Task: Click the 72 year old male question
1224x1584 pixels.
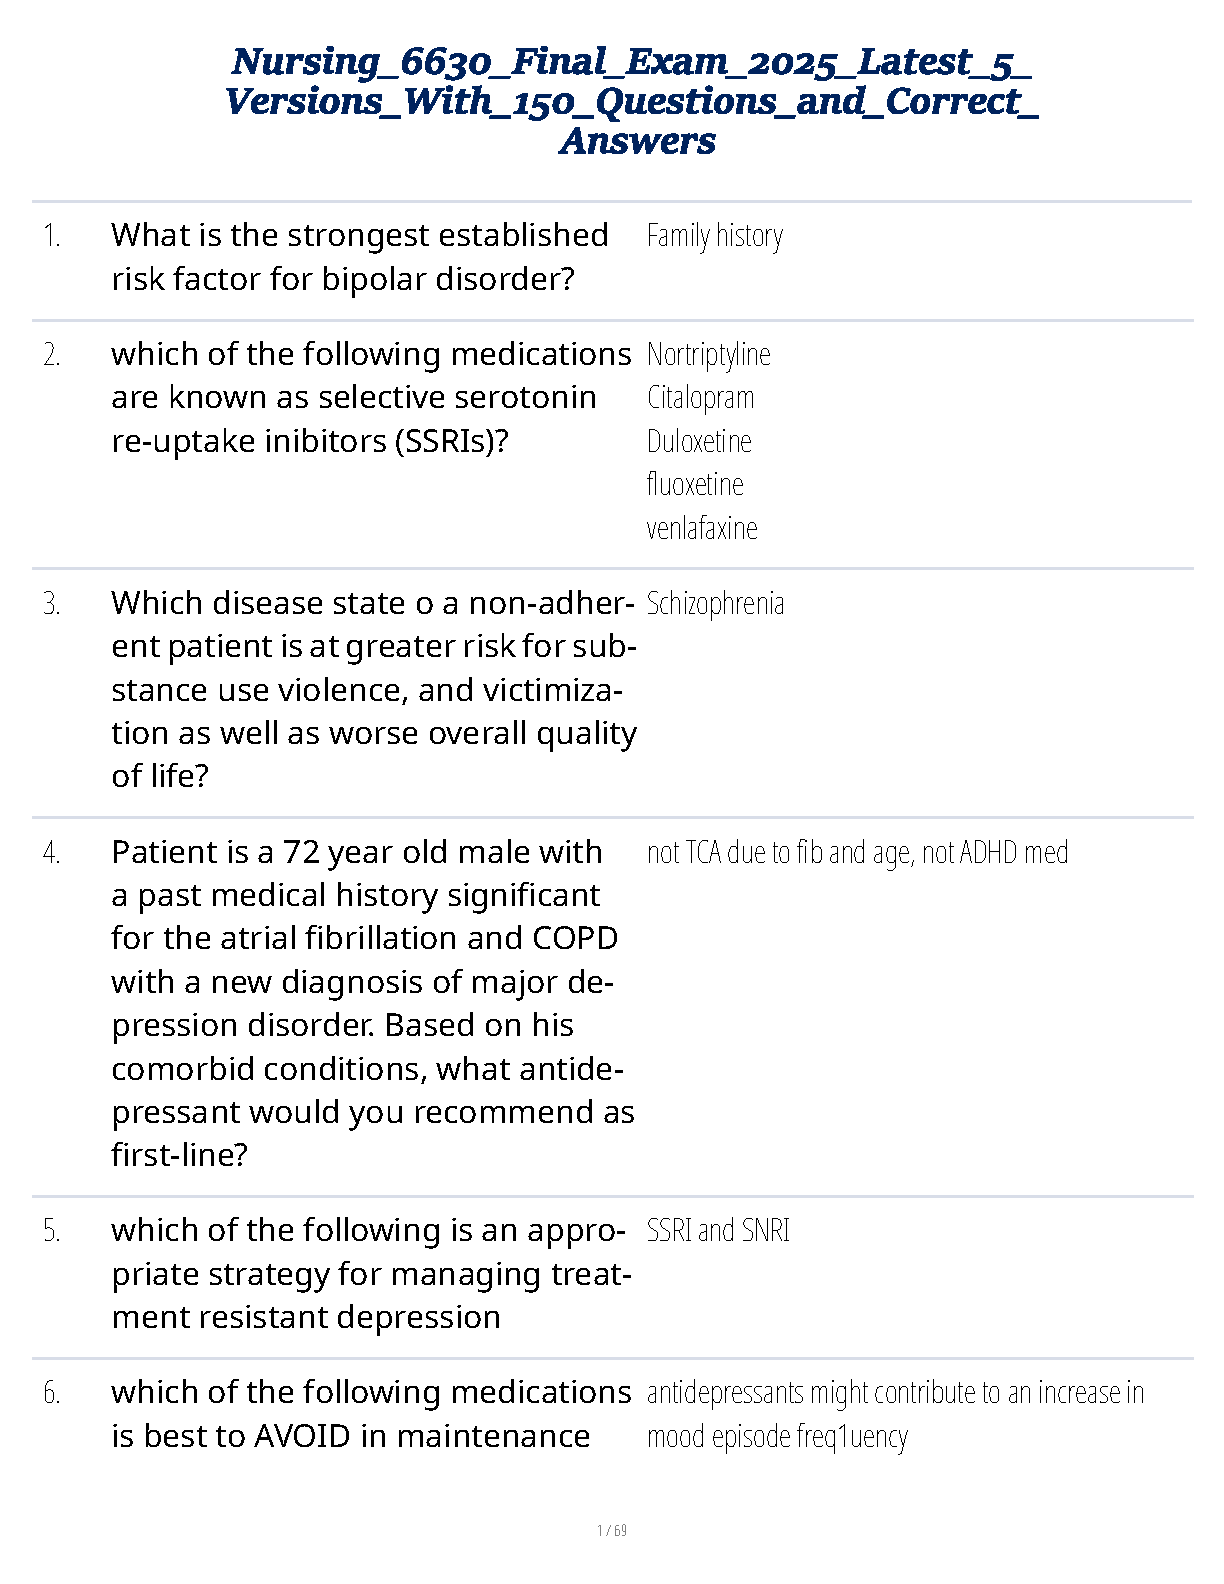Action: (372, 1003)
